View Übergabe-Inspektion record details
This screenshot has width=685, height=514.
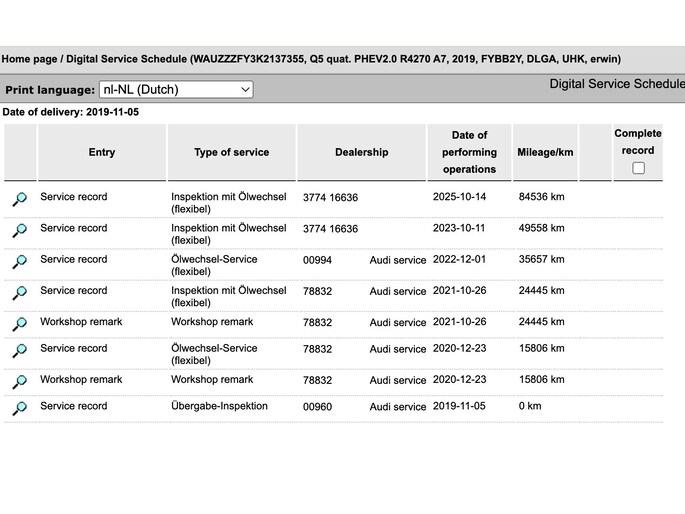pos(20,408)
